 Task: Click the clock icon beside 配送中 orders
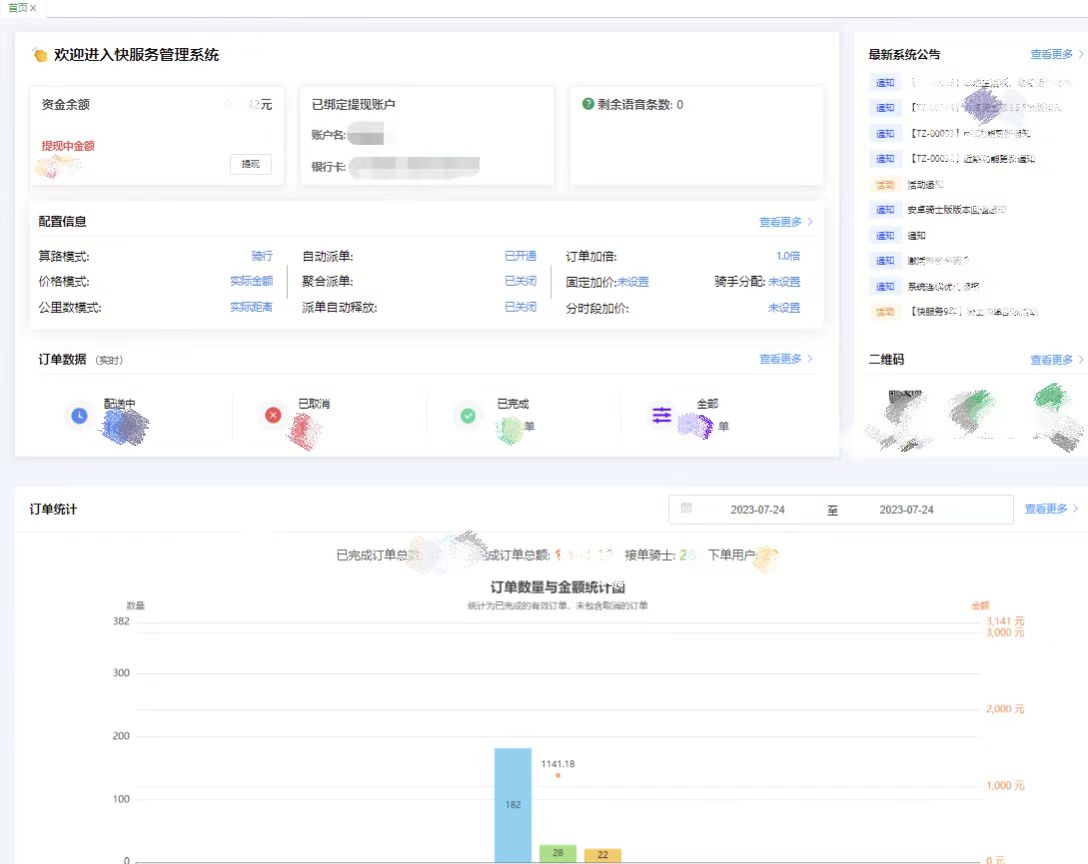pyautogui.click(x=79, y=415)
